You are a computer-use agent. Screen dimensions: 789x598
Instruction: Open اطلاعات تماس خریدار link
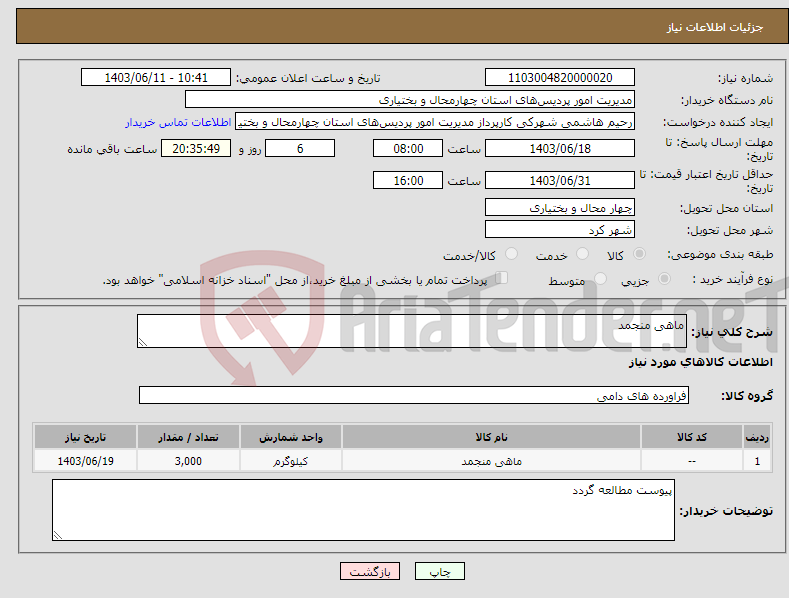tap(178, 122)
